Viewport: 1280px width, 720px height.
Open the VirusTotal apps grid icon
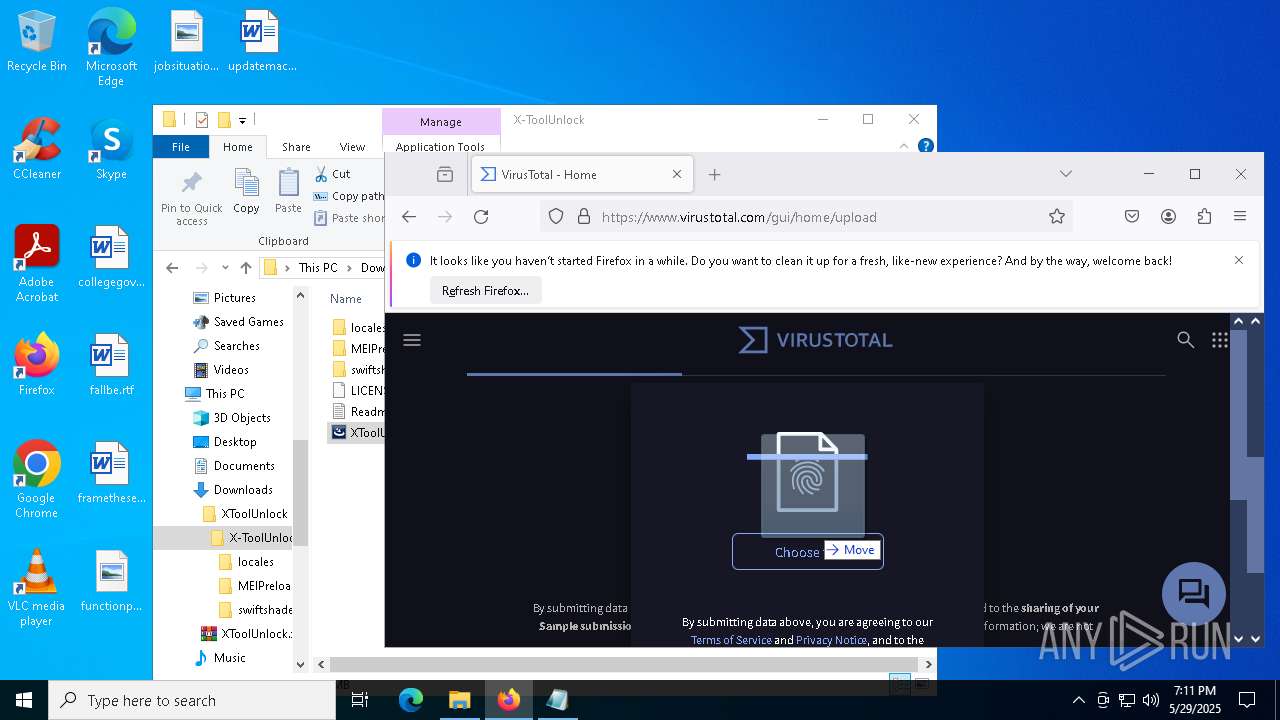tap(1220, 340)
